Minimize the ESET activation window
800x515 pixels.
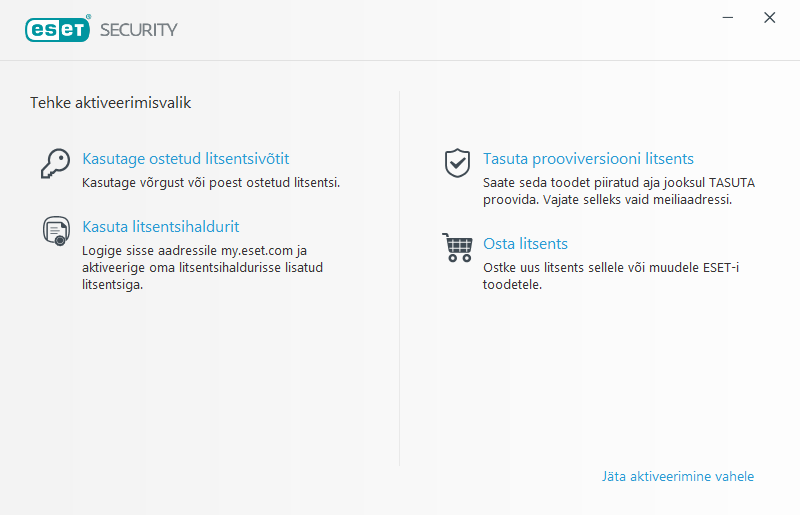point(729,18)
